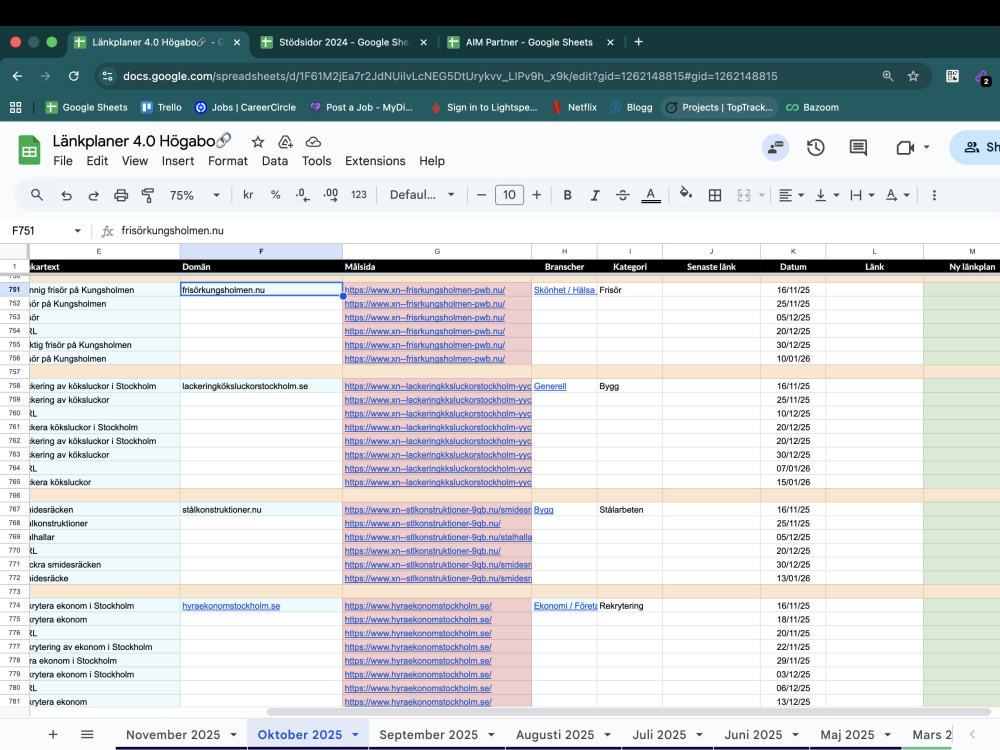
Task: Click the print icon
Action: coord(121,195)
